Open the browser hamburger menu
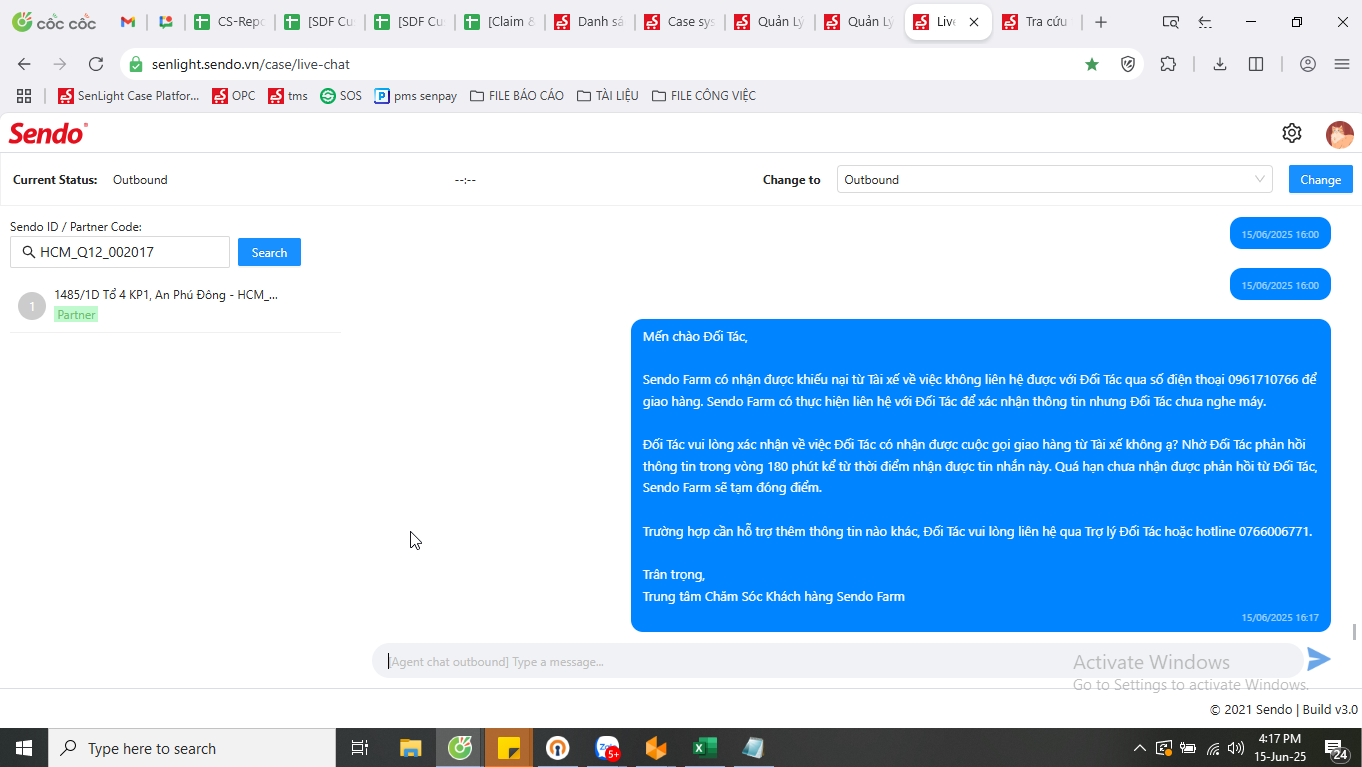Image resolution: width=1362 pixels, height=767 pixels. click(x=1342, y=64)
